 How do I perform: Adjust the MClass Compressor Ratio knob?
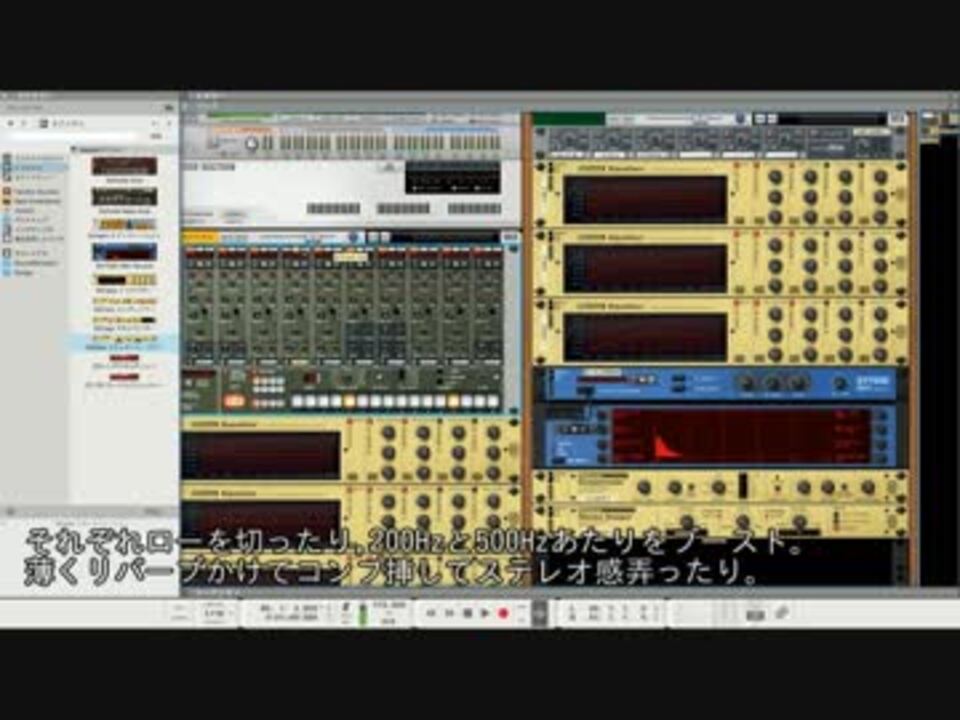719,487
